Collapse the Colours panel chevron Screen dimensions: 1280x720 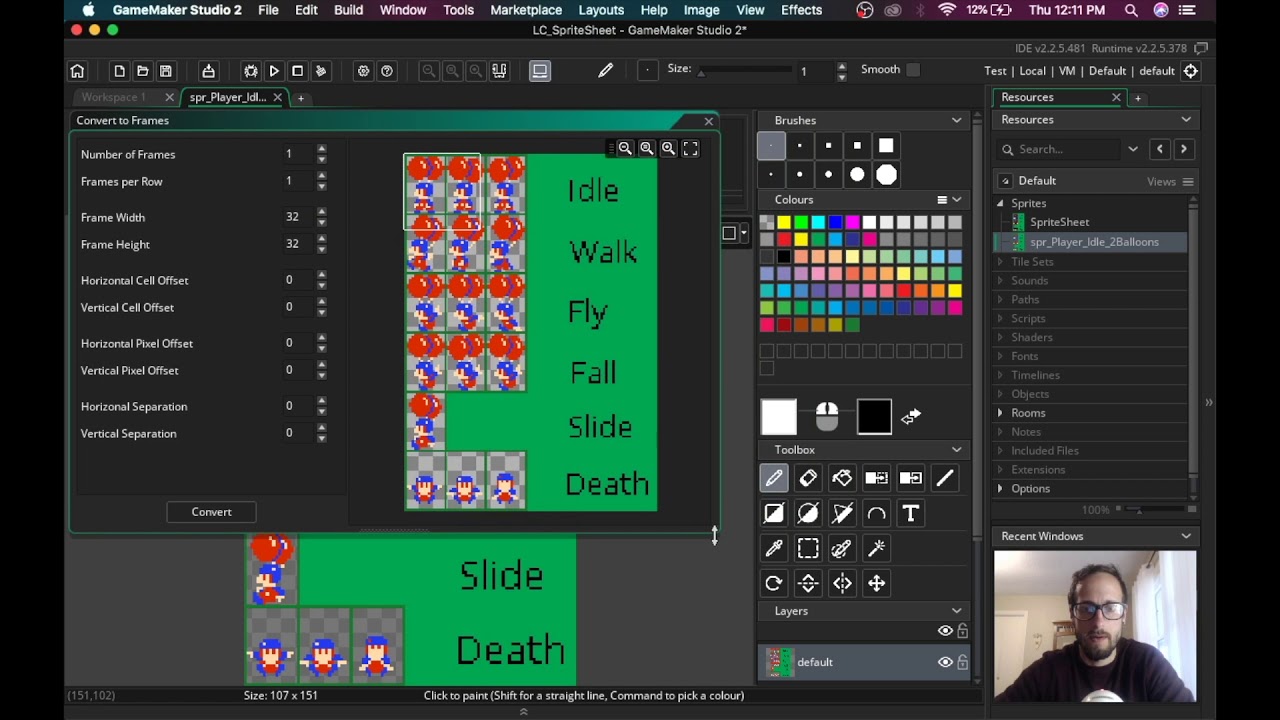point(957,200)
